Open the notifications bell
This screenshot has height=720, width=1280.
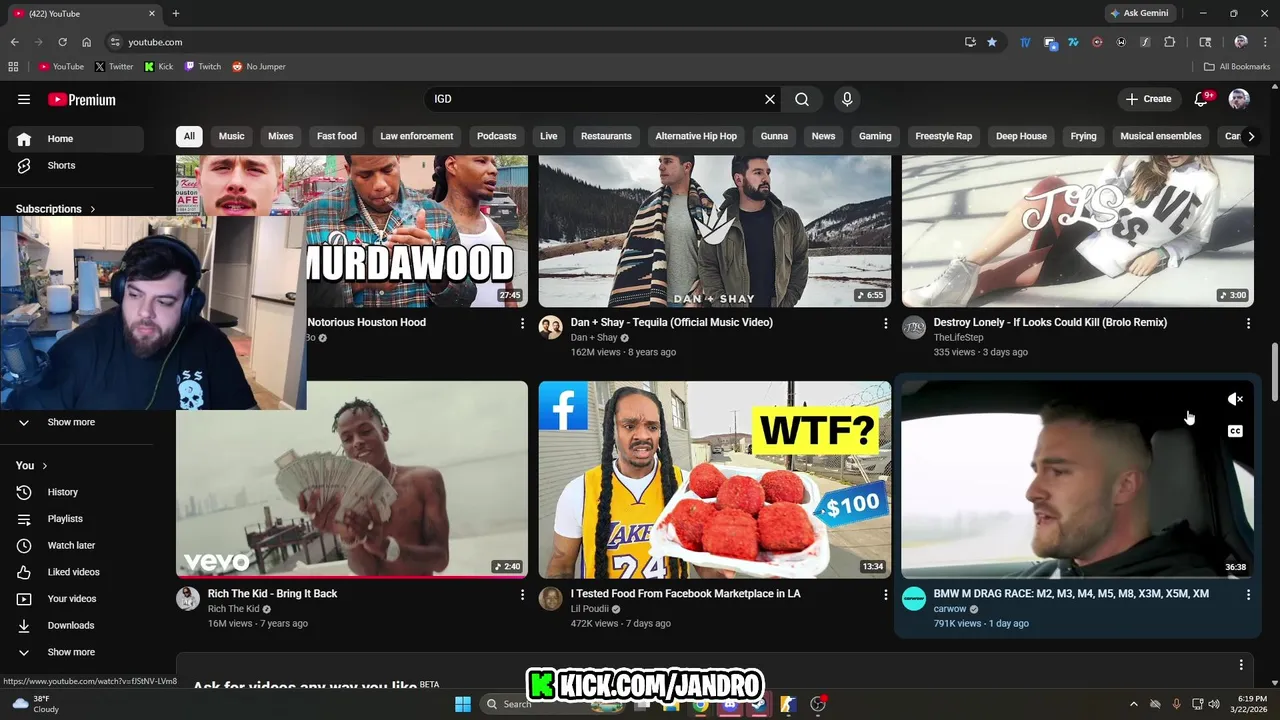click(1203, 99)
